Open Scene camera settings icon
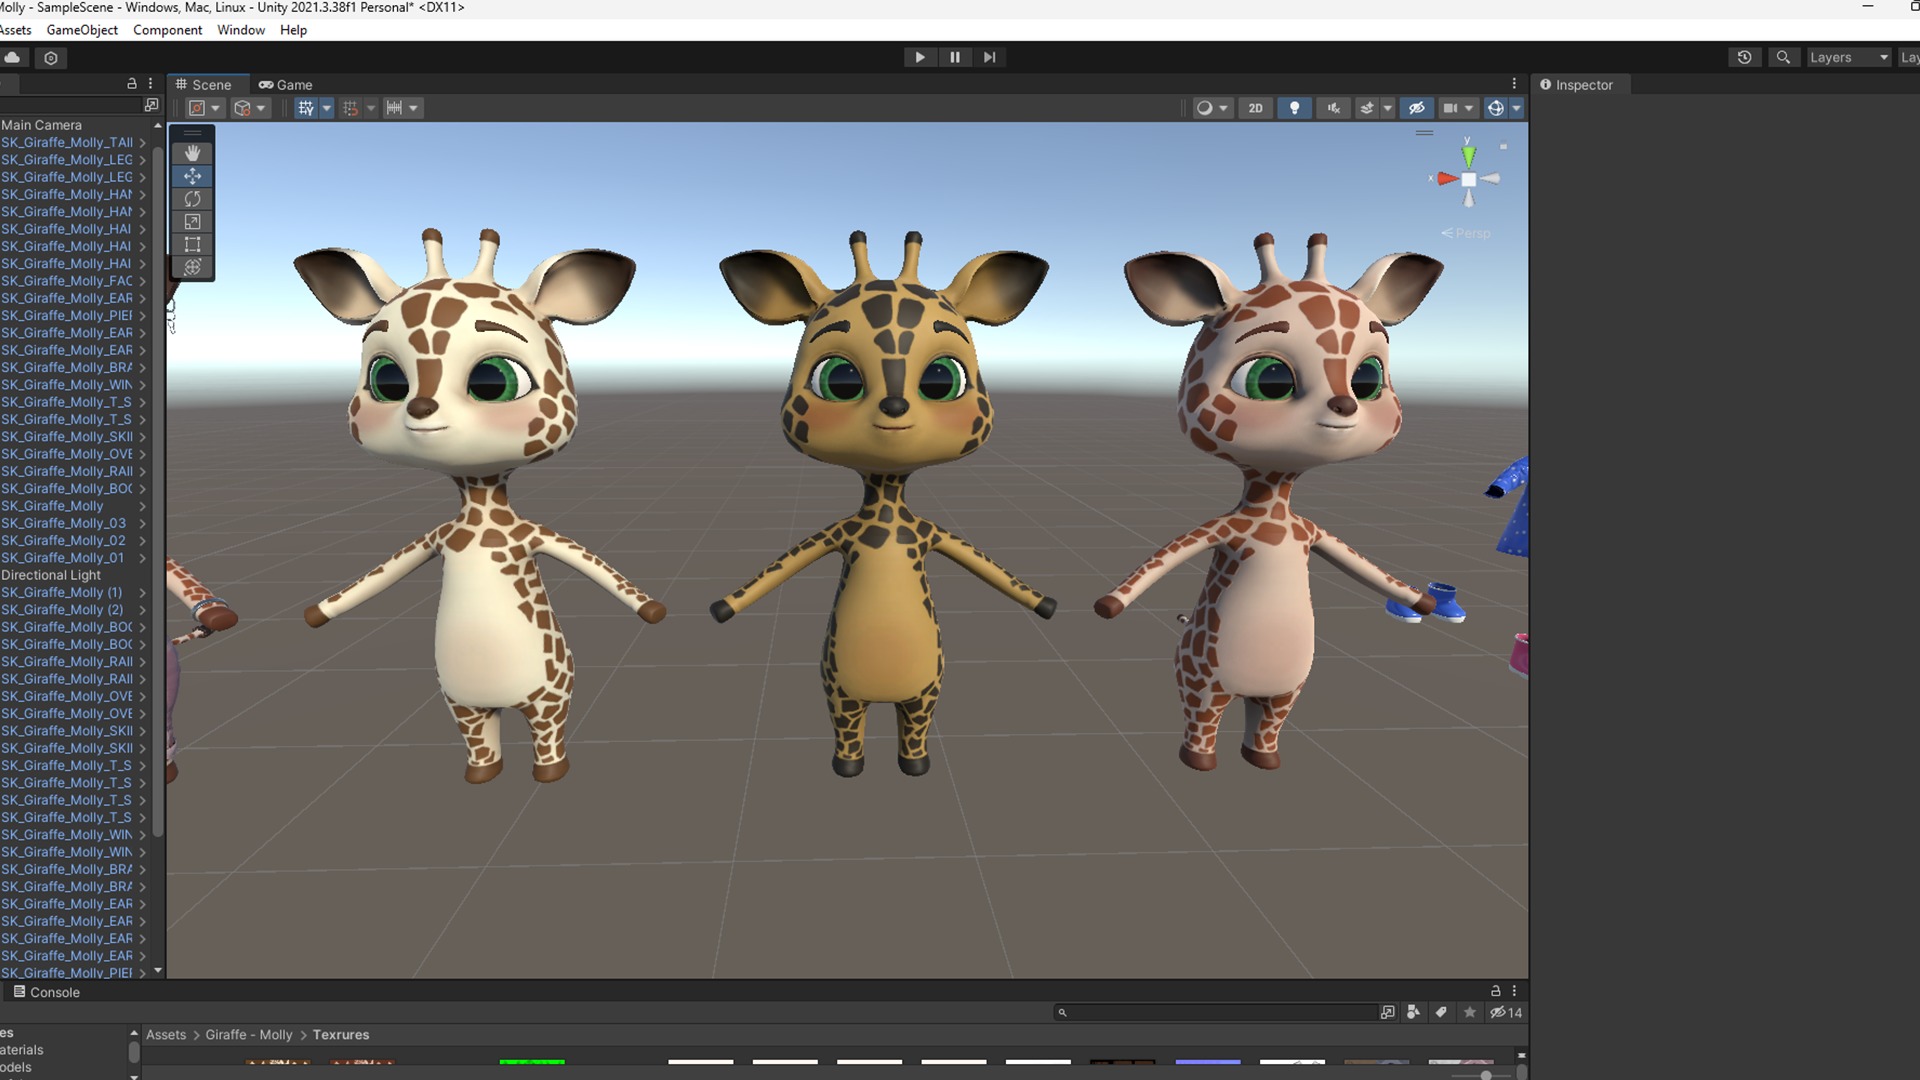 [1450, 108]
